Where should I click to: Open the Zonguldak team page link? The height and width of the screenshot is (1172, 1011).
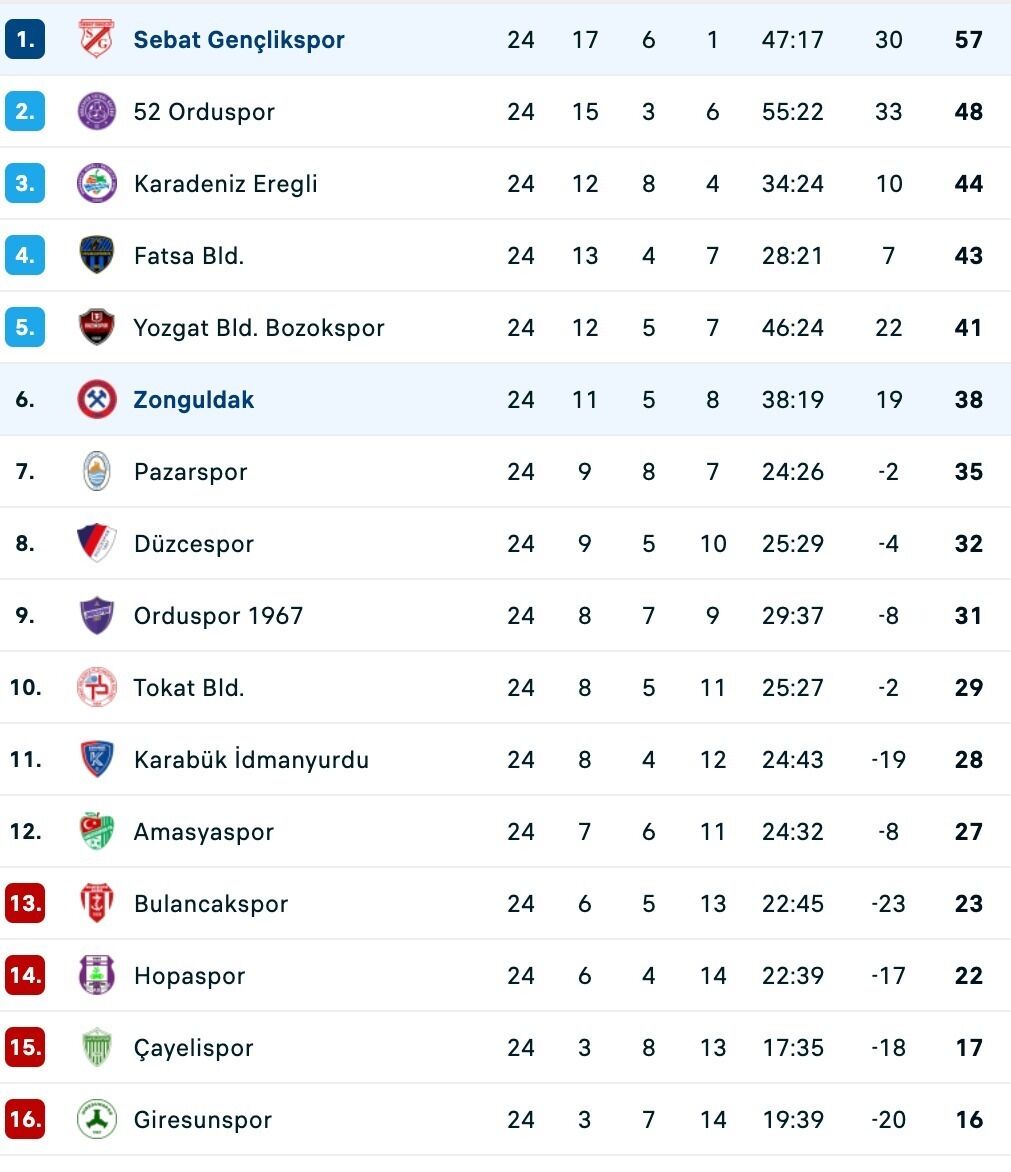click(194, 400)
